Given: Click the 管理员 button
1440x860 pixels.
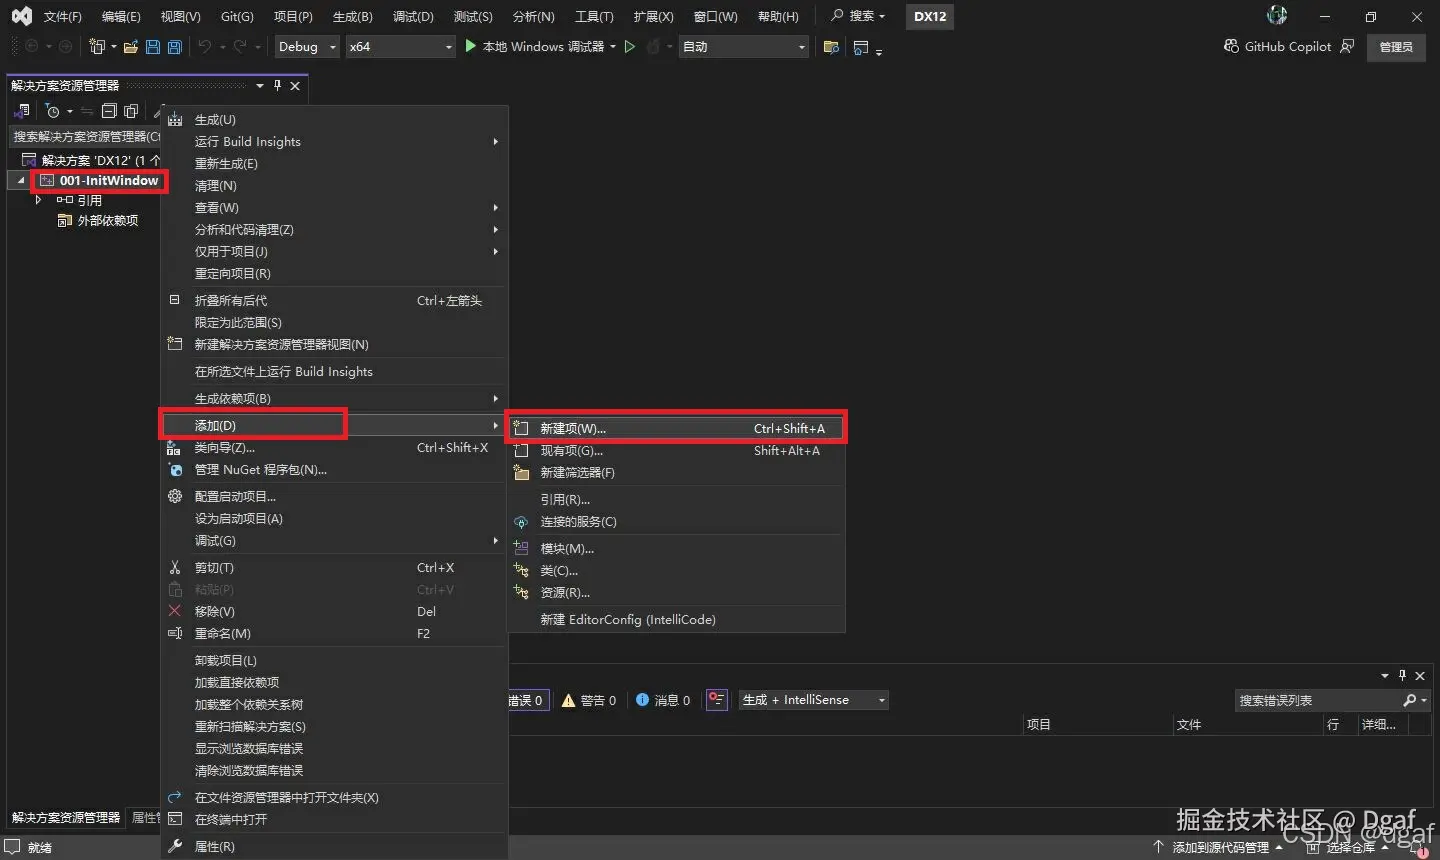Looking at the screenshot, I should point(1396,47).
